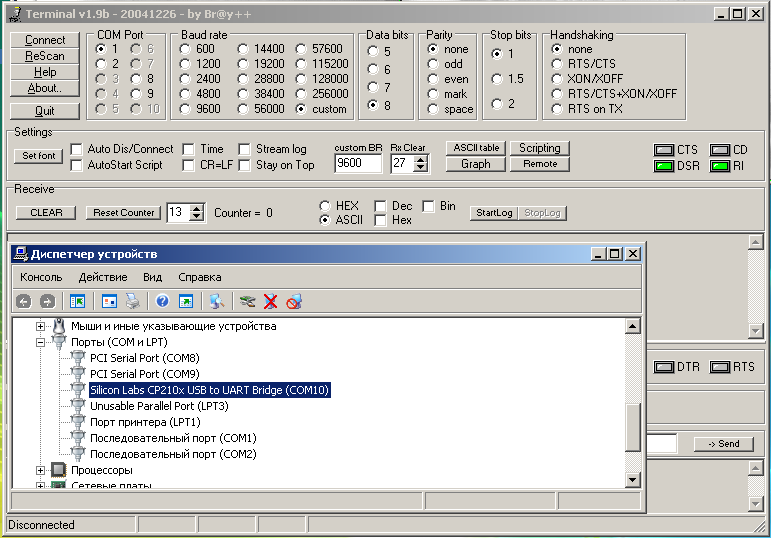
Task: Click the Update driver toolbar icon
Action: point(248,301)
